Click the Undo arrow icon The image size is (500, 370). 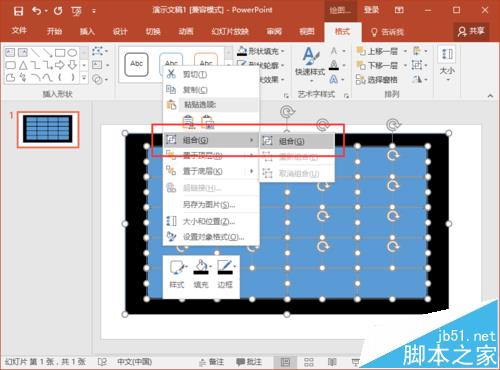point(36,11)
